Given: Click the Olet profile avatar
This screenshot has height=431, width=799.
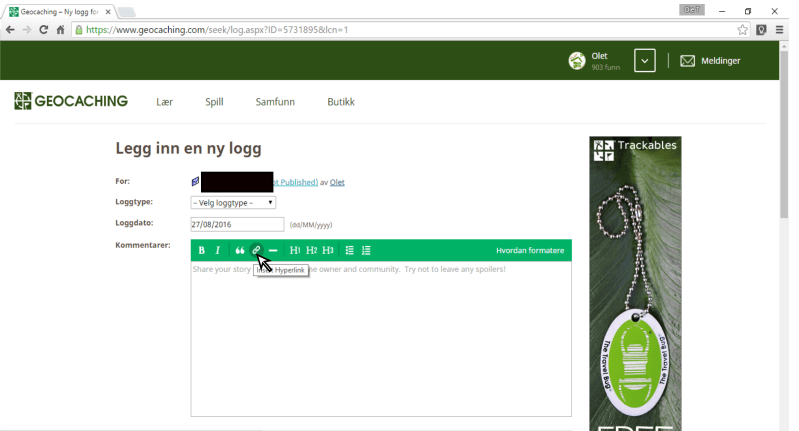Looking at the screenshot, I should click(577, 61).
